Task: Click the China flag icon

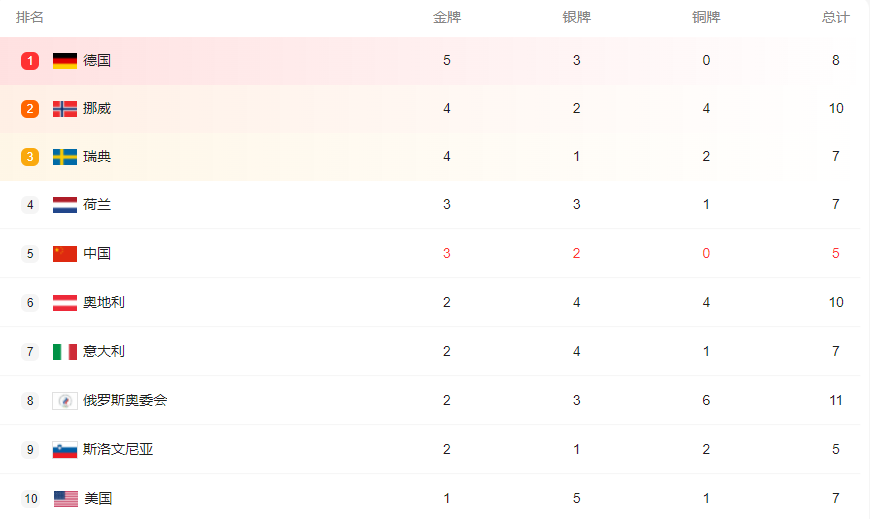Action: 65,254
